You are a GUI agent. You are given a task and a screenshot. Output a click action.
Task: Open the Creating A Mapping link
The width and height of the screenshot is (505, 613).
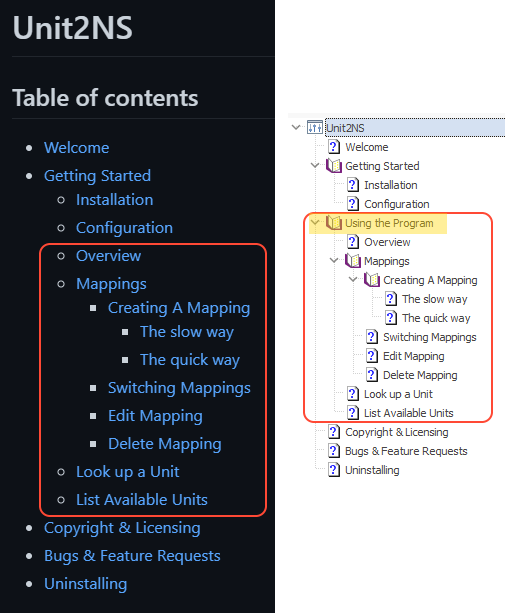tap(179, 308)
